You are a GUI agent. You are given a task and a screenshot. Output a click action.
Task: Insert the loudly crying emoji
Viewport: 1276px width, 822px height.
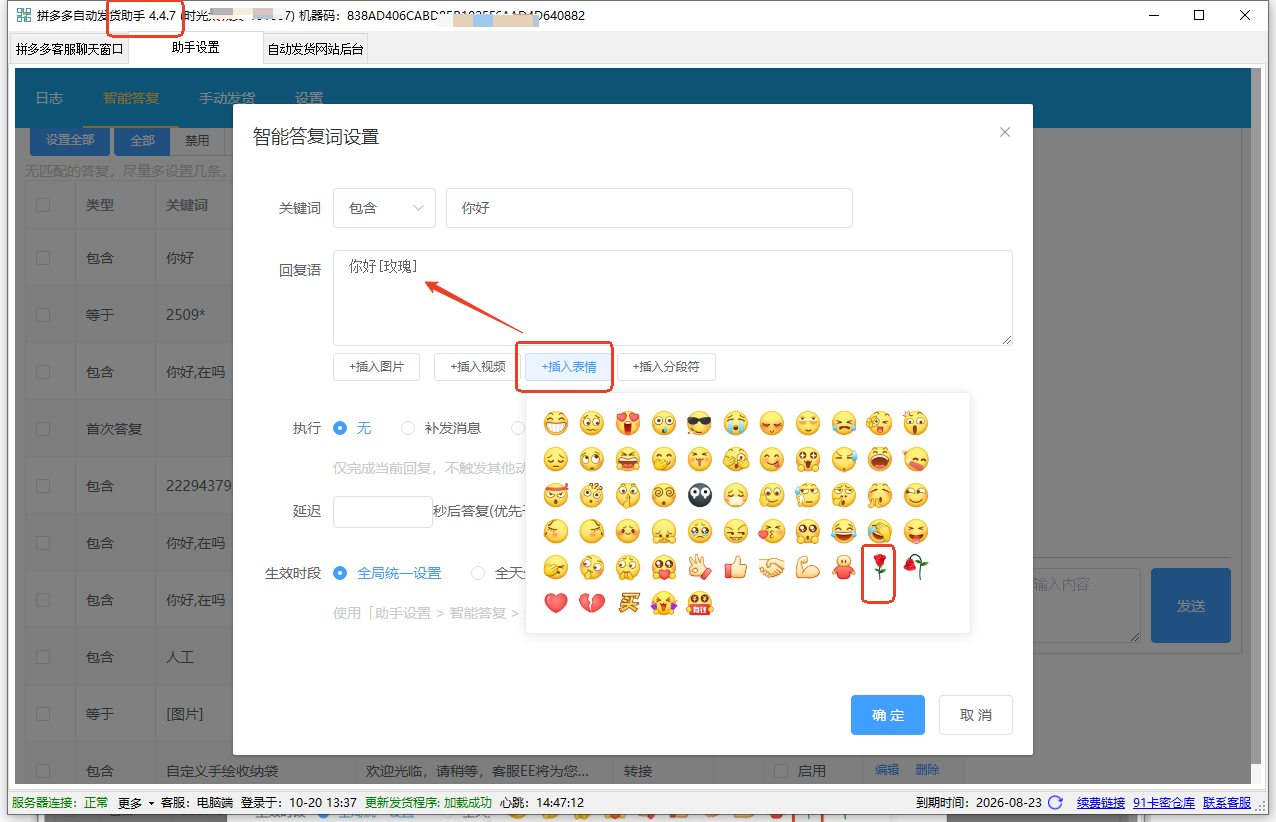pyautogui.click(x=736, y=423)
